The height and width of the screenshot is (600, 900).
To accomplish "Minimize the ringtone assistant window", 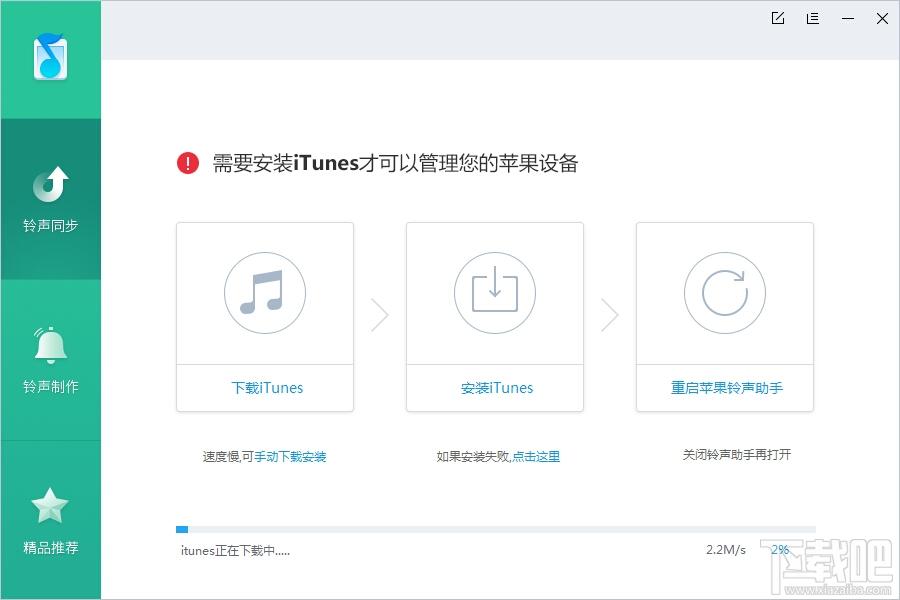I will point(848,18).
